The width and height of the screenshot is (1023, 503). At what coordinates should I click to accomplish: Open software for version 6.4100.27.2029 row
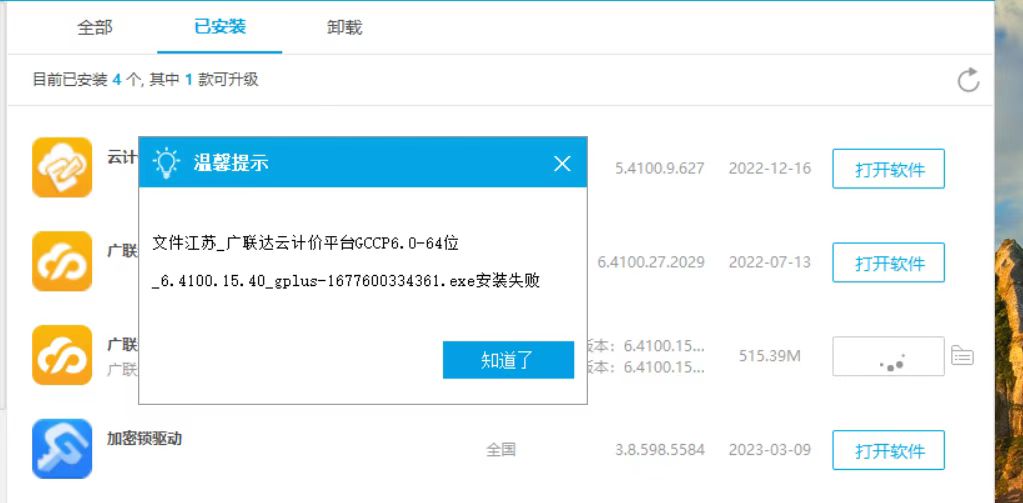888,263
